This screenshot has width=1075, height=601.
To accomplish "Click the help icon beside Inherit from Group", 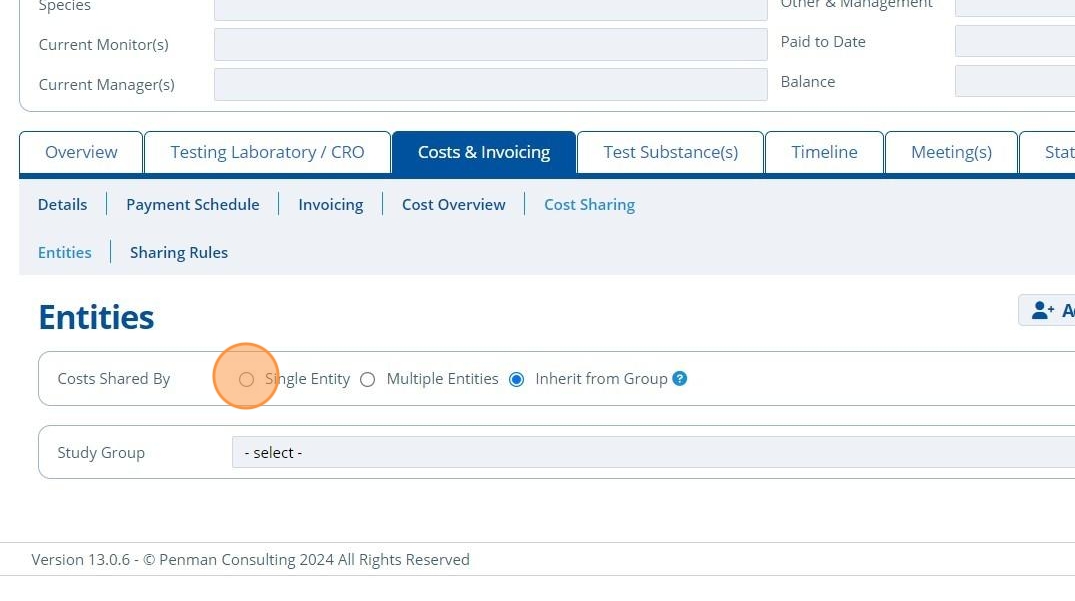I will point(679,379).
